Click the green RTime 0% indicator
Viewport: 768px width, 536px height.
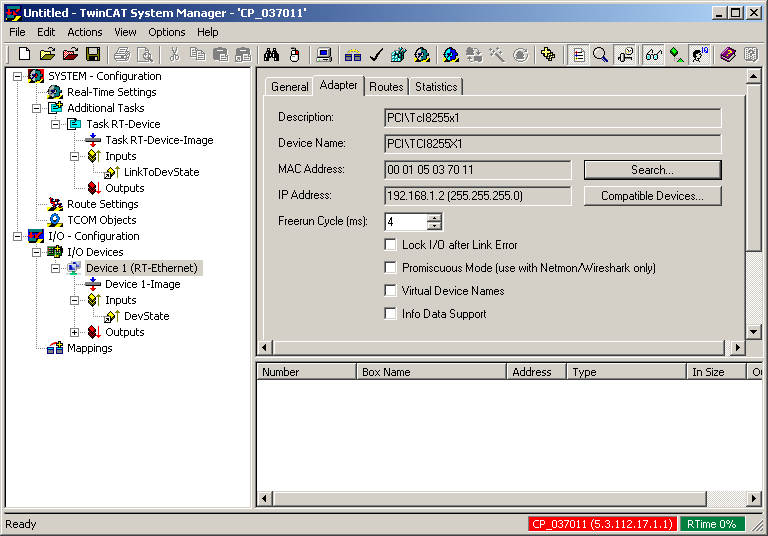click(712, 524)
